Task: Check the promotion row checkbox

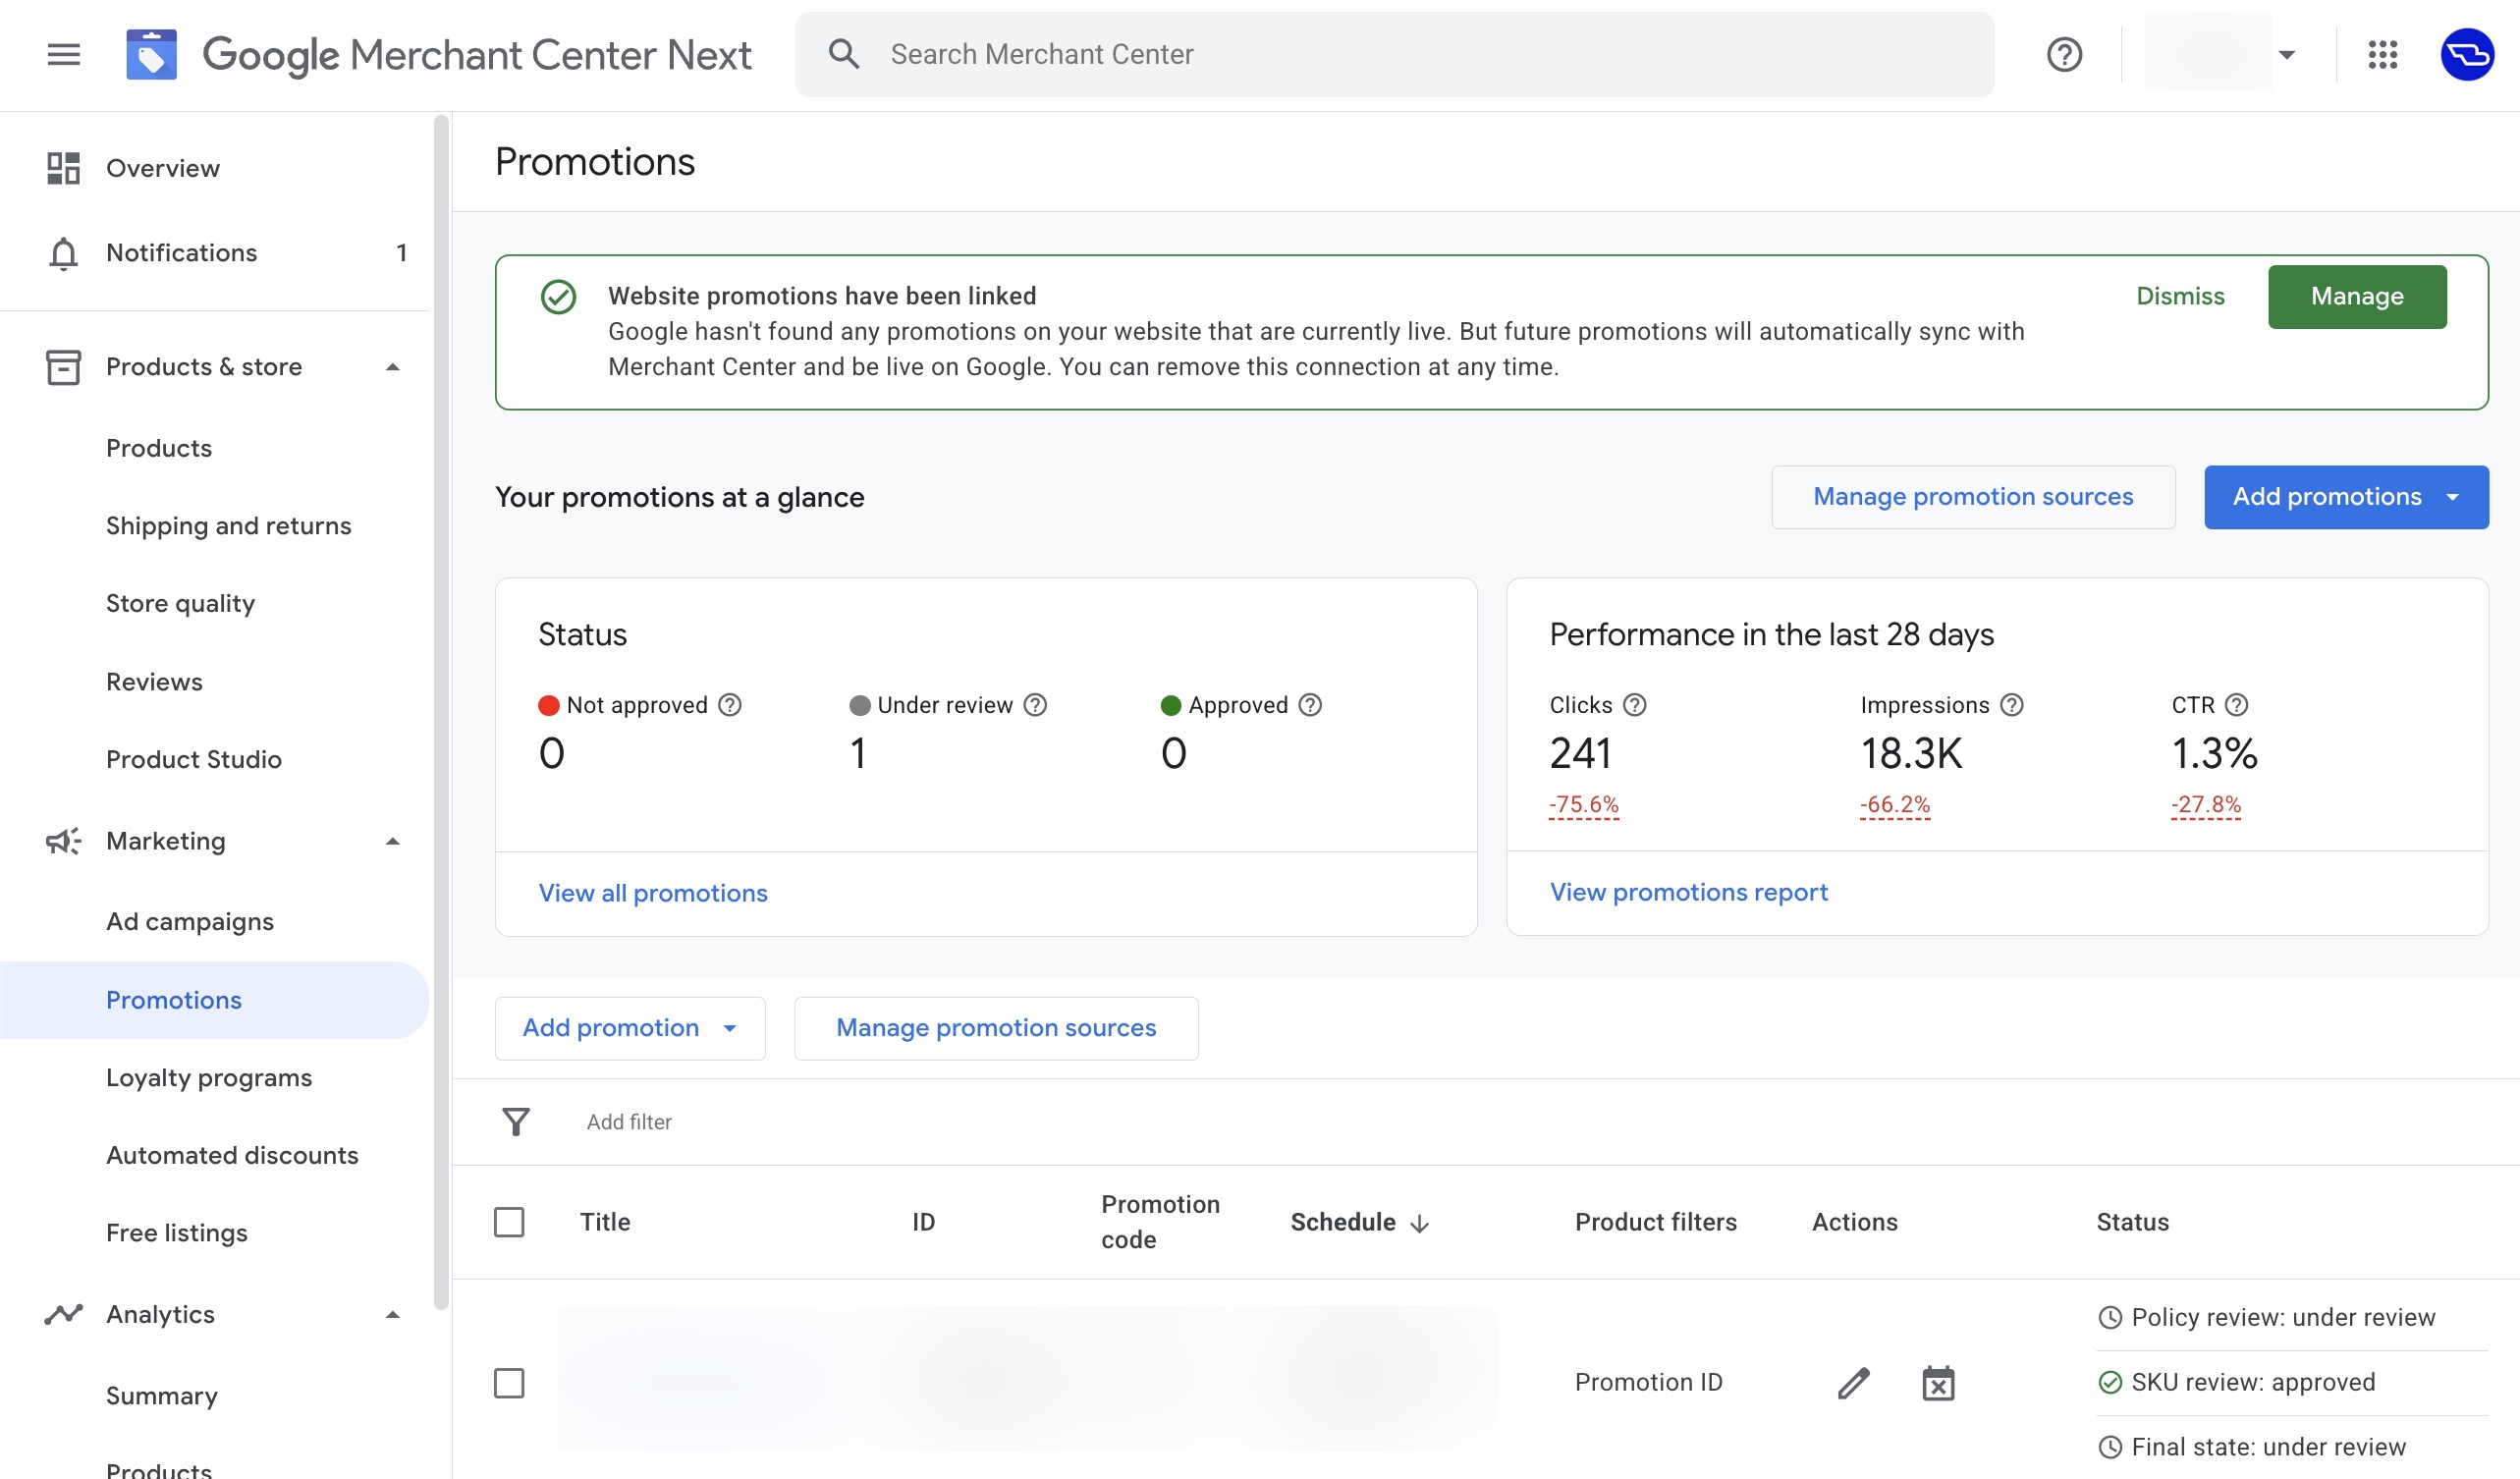Action: click(509, 1384)
